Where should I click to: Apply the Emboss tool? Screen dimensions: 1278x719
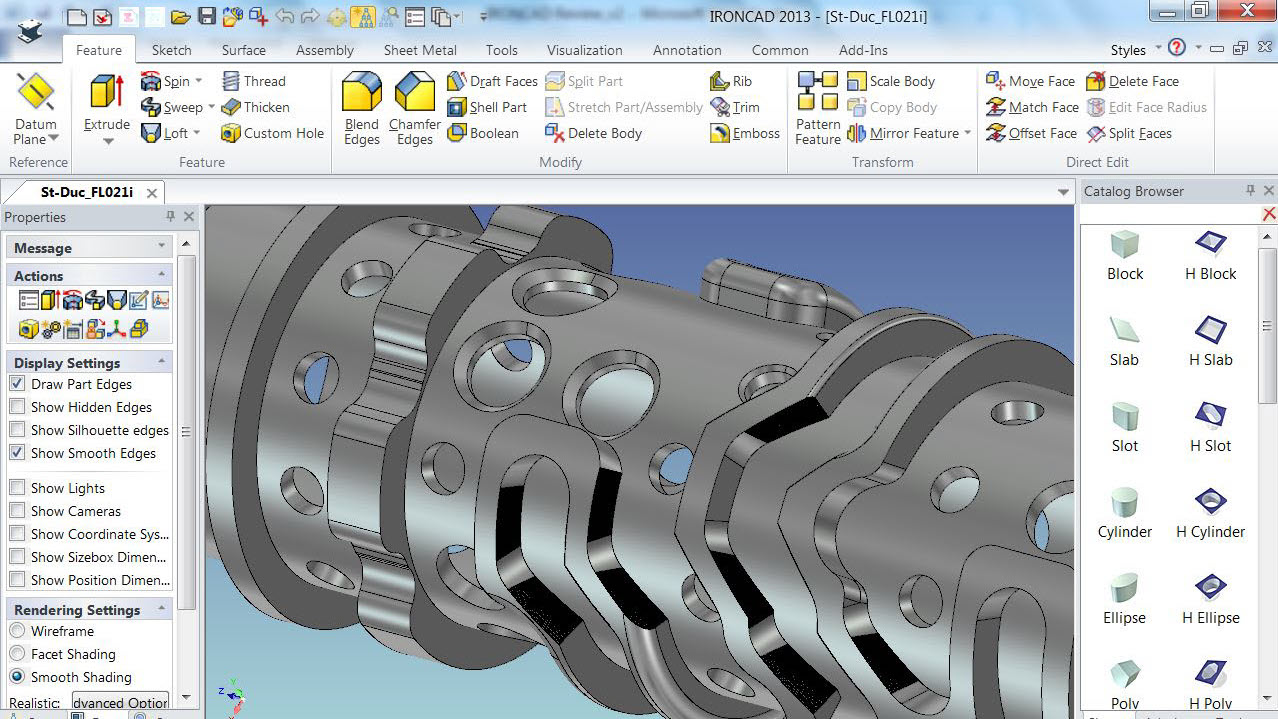click(744, 133)
